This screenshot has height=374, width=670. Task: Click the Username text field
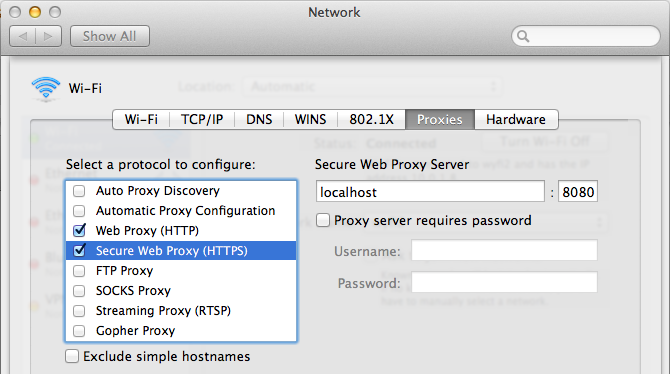pyautogui.click(x=504, y=250)
